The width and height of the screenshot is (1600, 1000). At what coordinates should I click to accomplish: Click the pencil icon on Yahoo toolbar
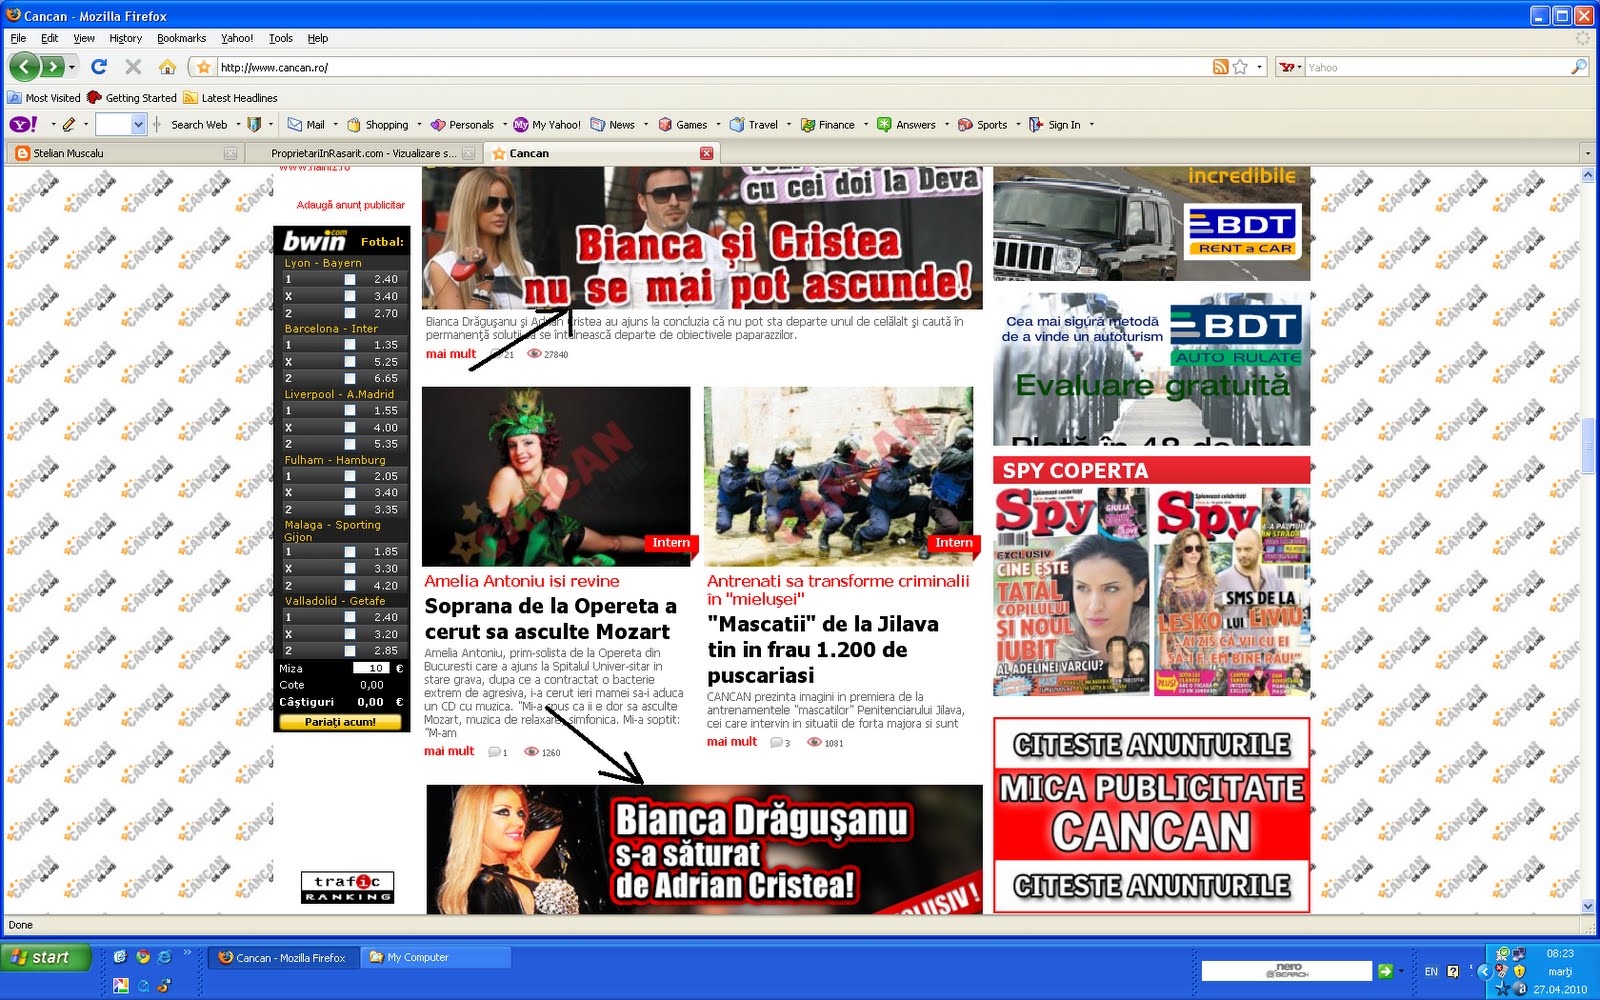(x=69, y=124)
